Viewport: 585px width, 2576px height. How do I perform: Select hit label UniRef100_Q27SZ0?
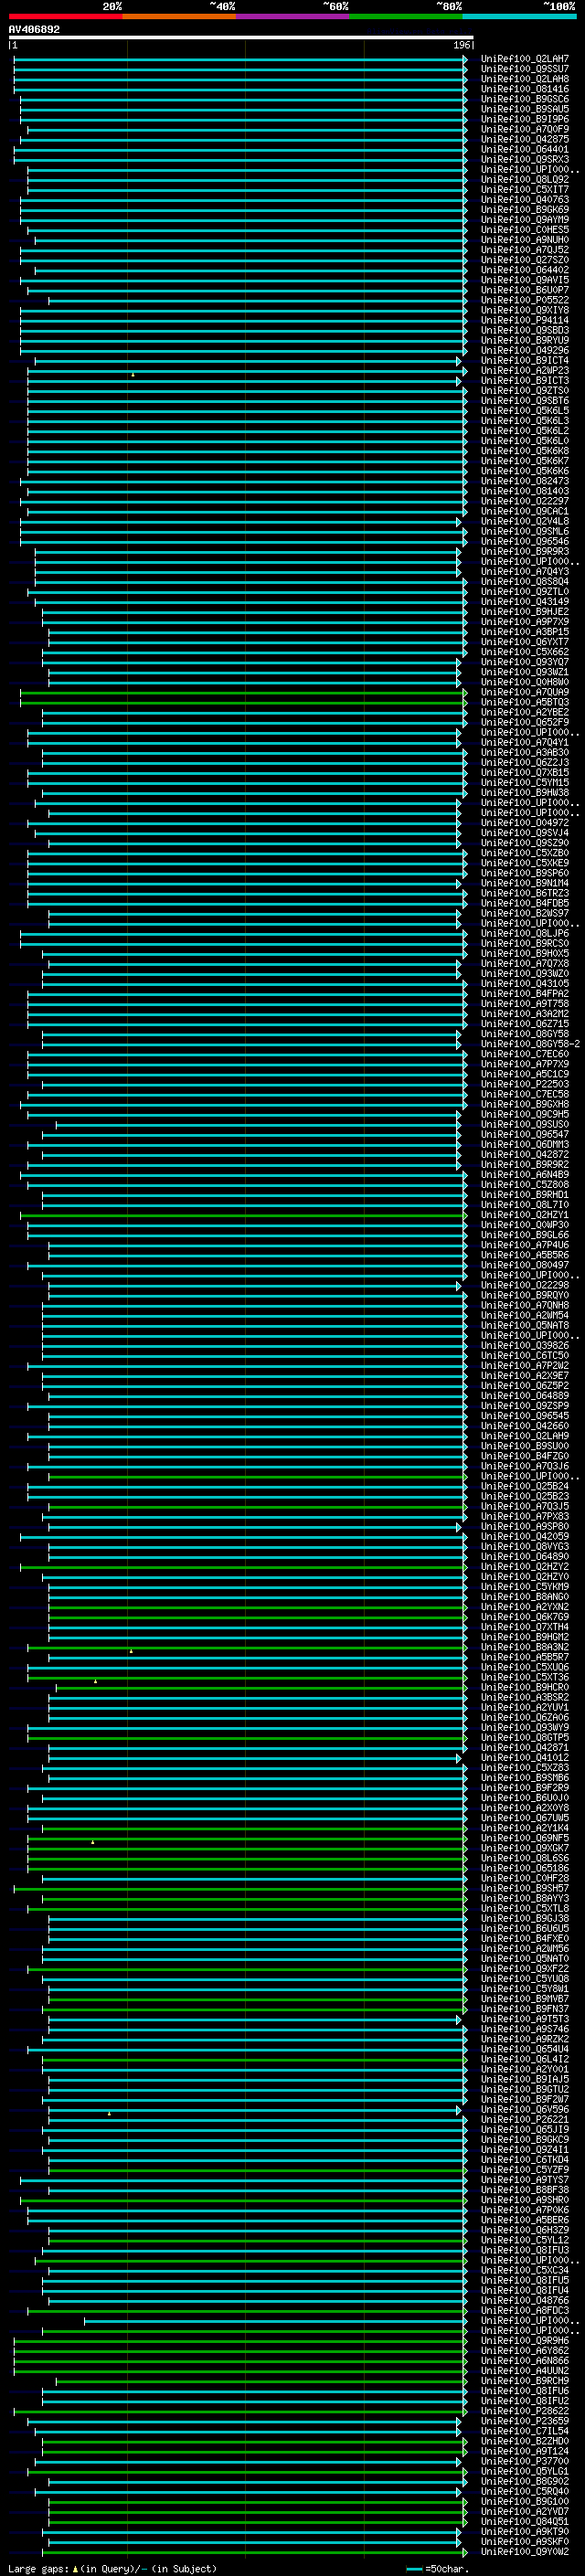(x=525, y=260)
